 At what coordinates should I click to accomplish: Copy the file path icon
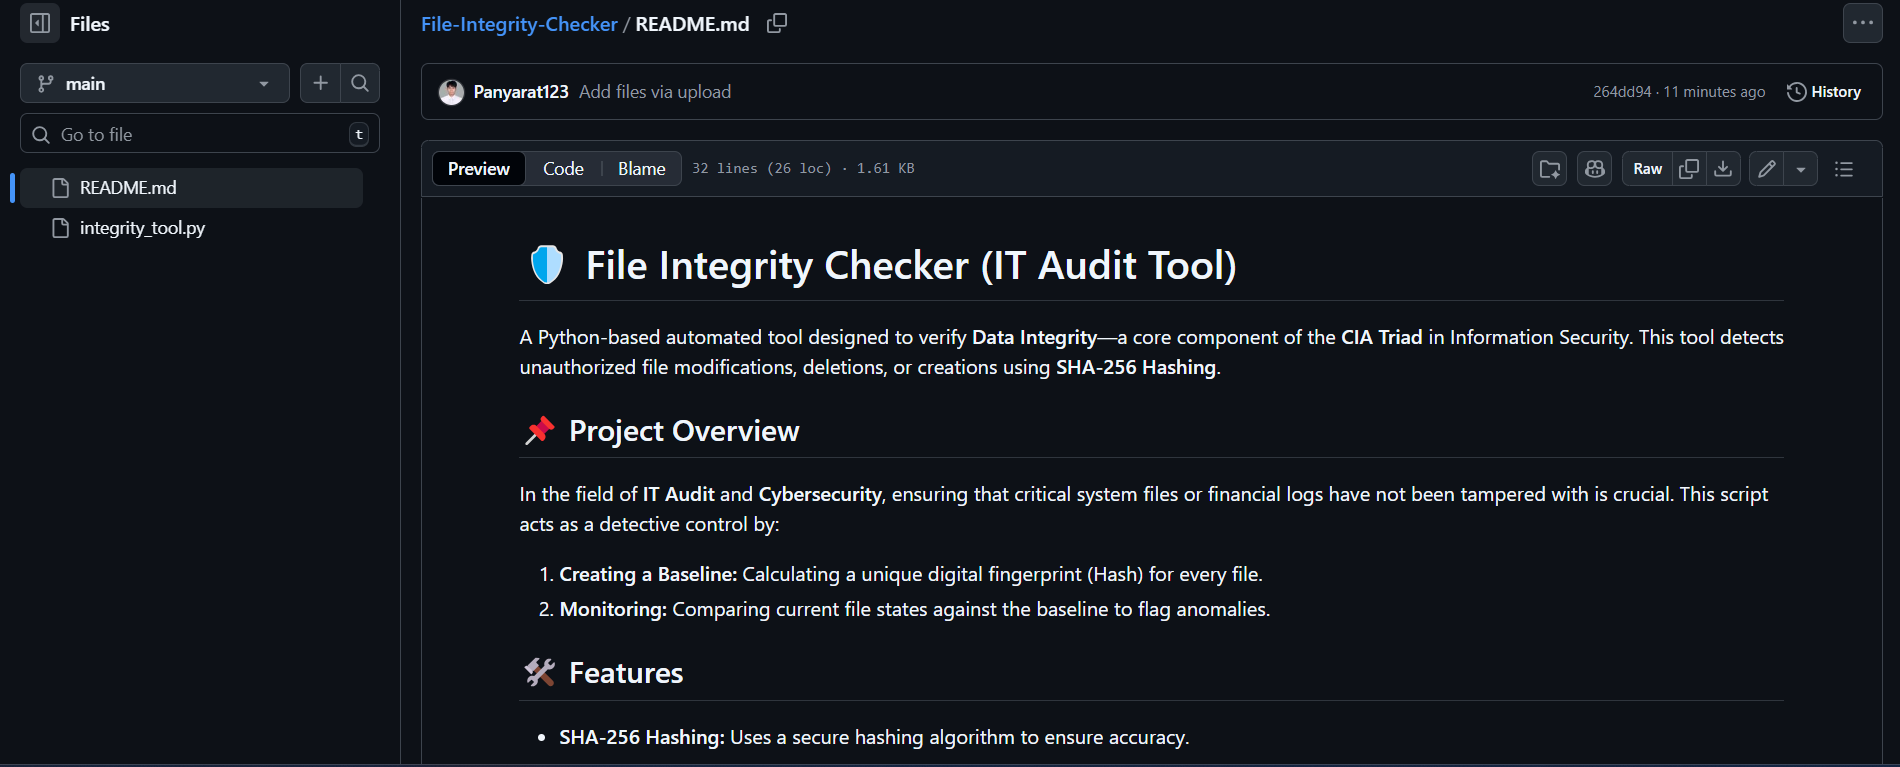tap(777, 24)
